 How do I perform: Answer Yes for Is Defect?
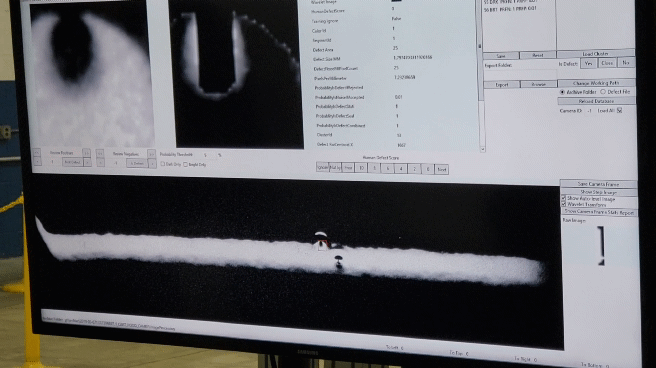[x=589, y=64]
